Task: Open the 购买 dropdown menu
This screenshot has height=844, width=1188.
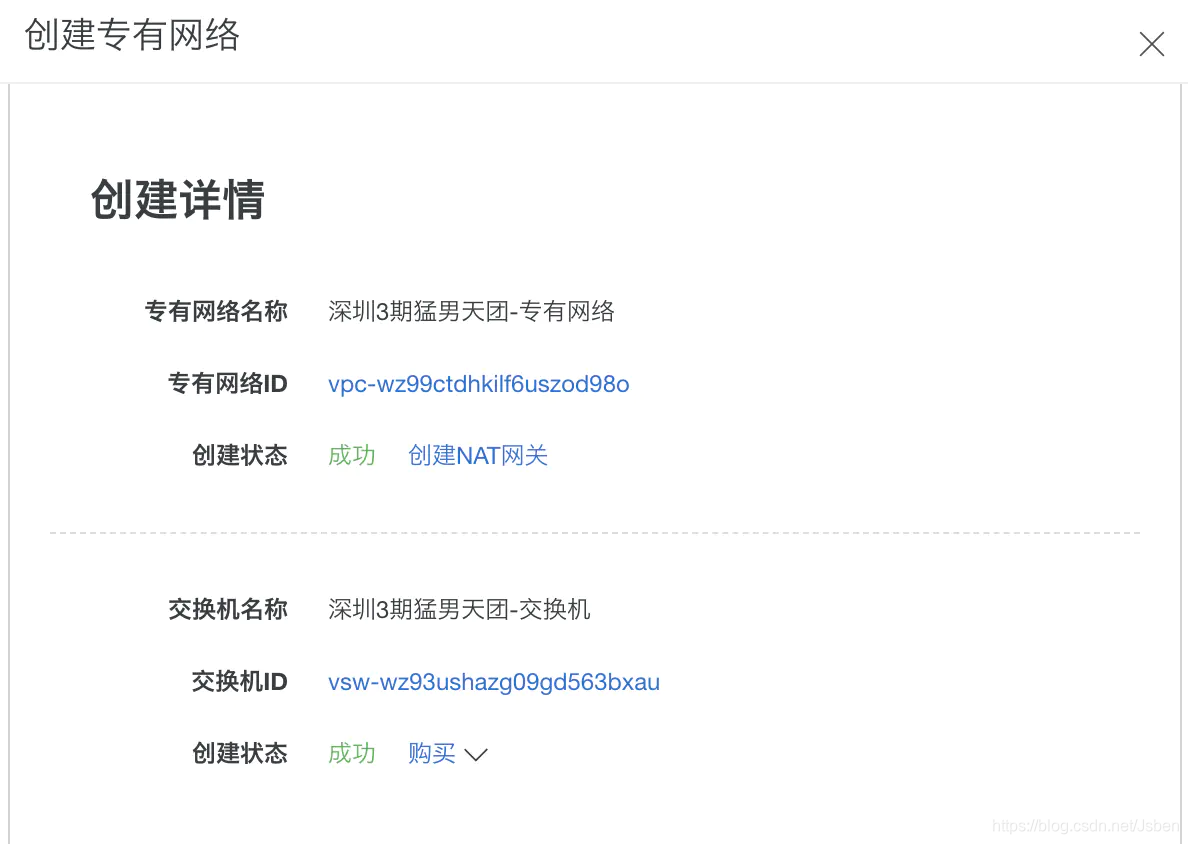Action: tap(447, 753)
